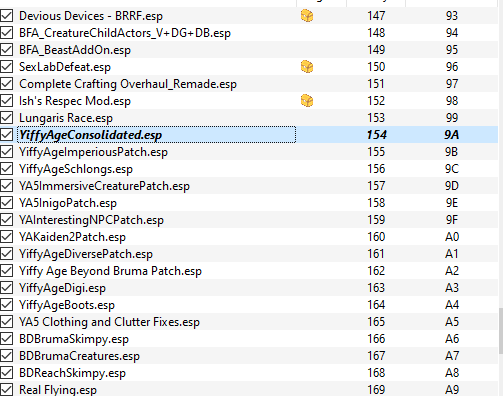
Task: Select YiffyAgeDiversePatch.esp plugin name
Action: click(86, 254)
